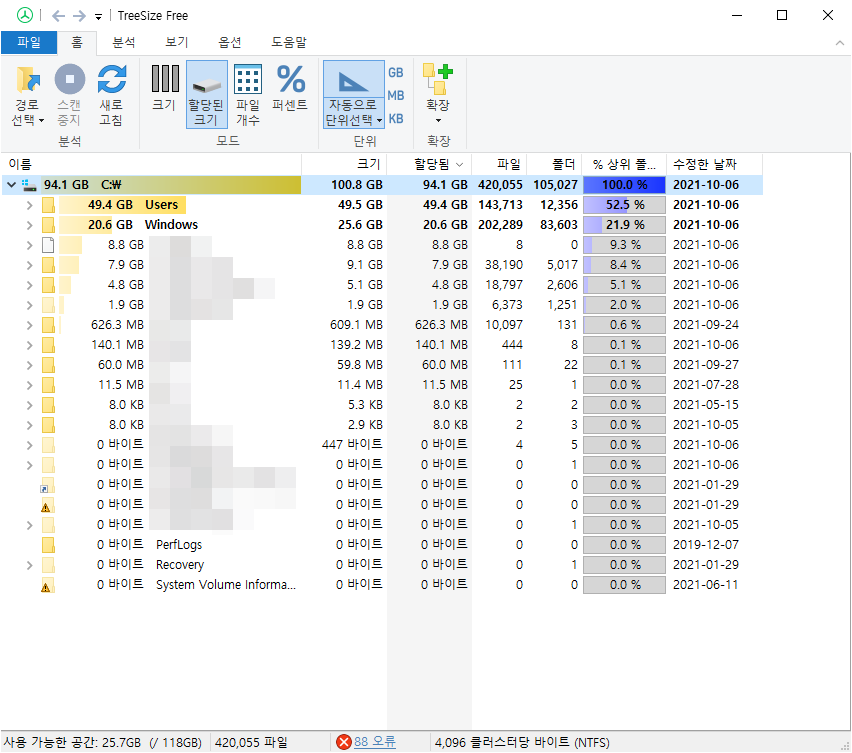Image resolution: width=852 pixels, height=753 pixels.
Task: Select the PerfLogs row
Action: point(382,544)
